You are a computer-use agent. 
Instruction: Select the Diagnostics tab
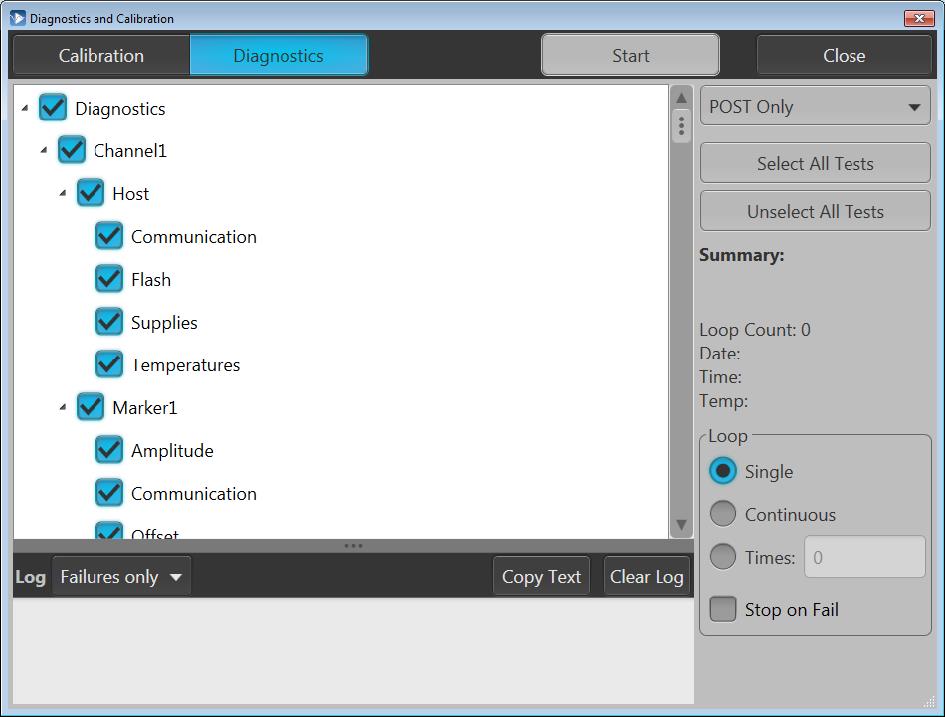tap(278, 56)
